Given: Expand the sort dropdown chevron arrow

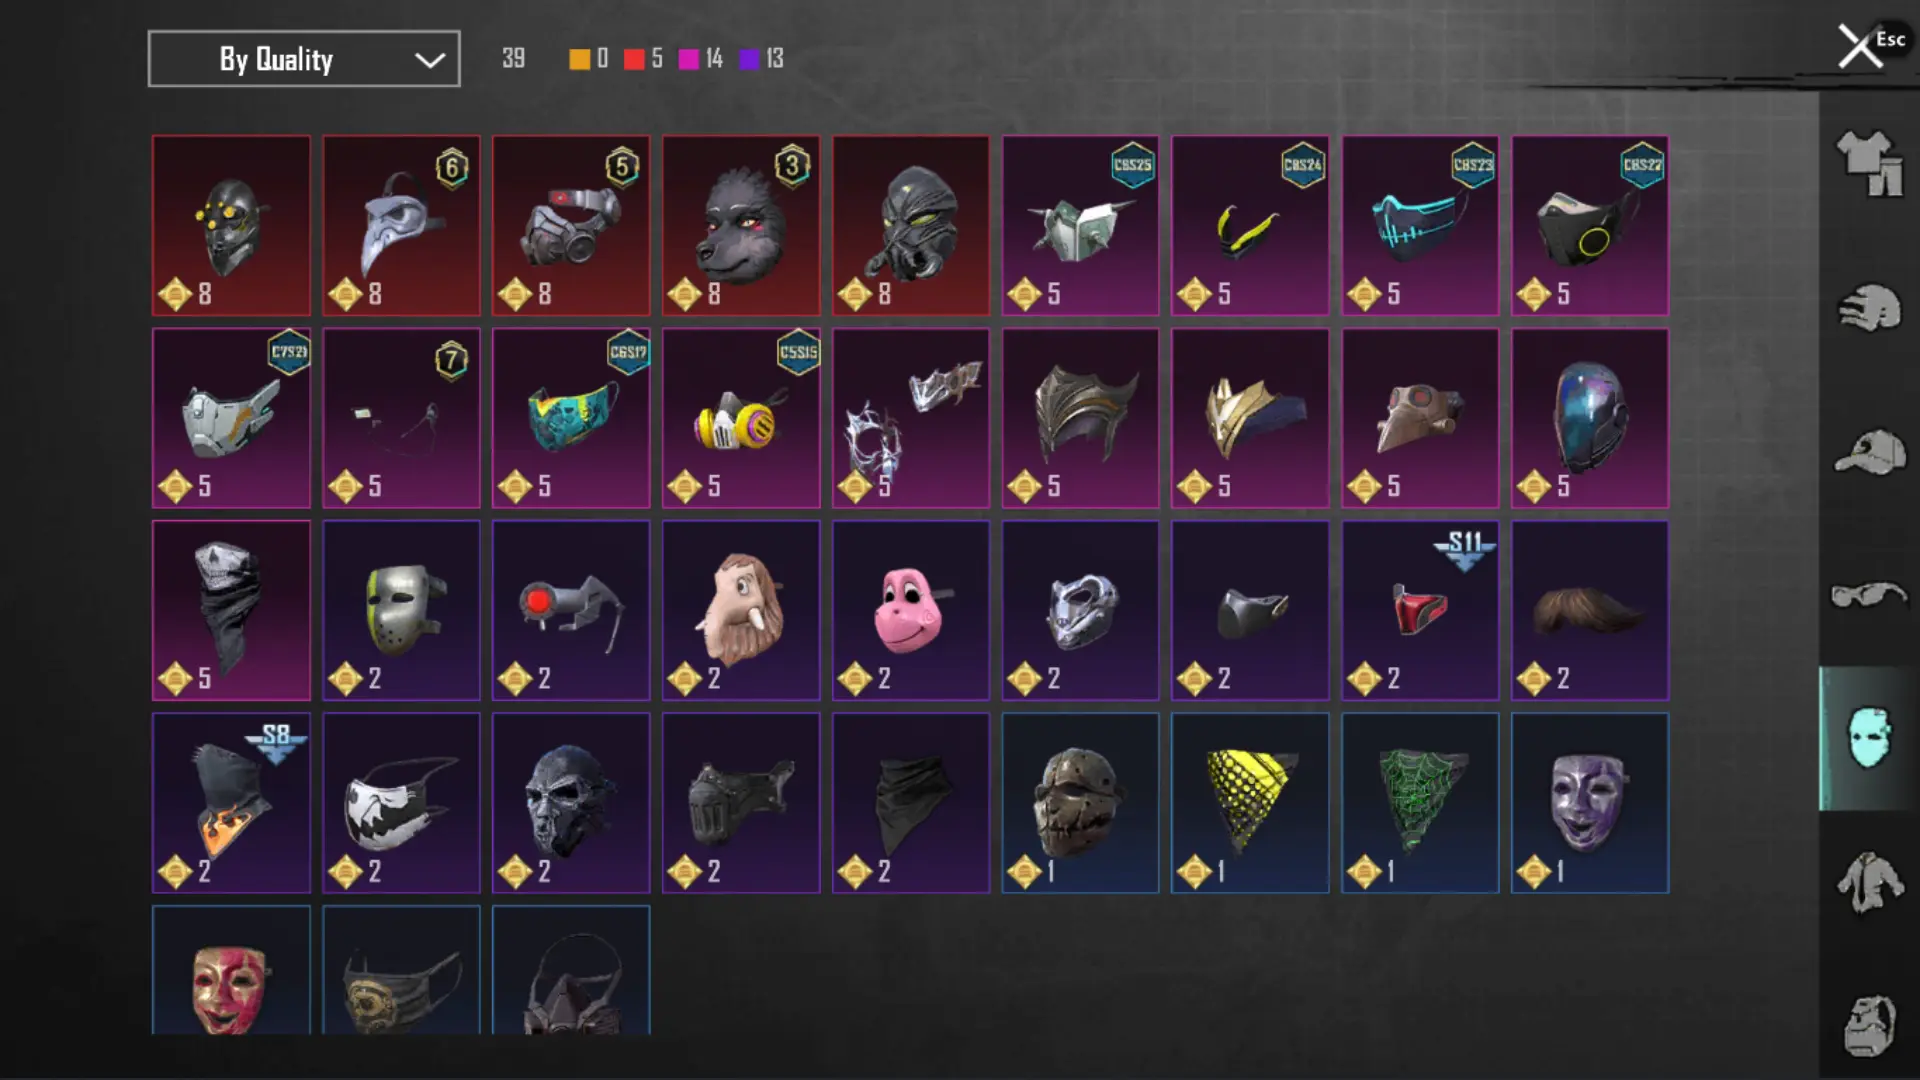Looking at the screenshot, I should pyautogui.click(x=430, y=60).
